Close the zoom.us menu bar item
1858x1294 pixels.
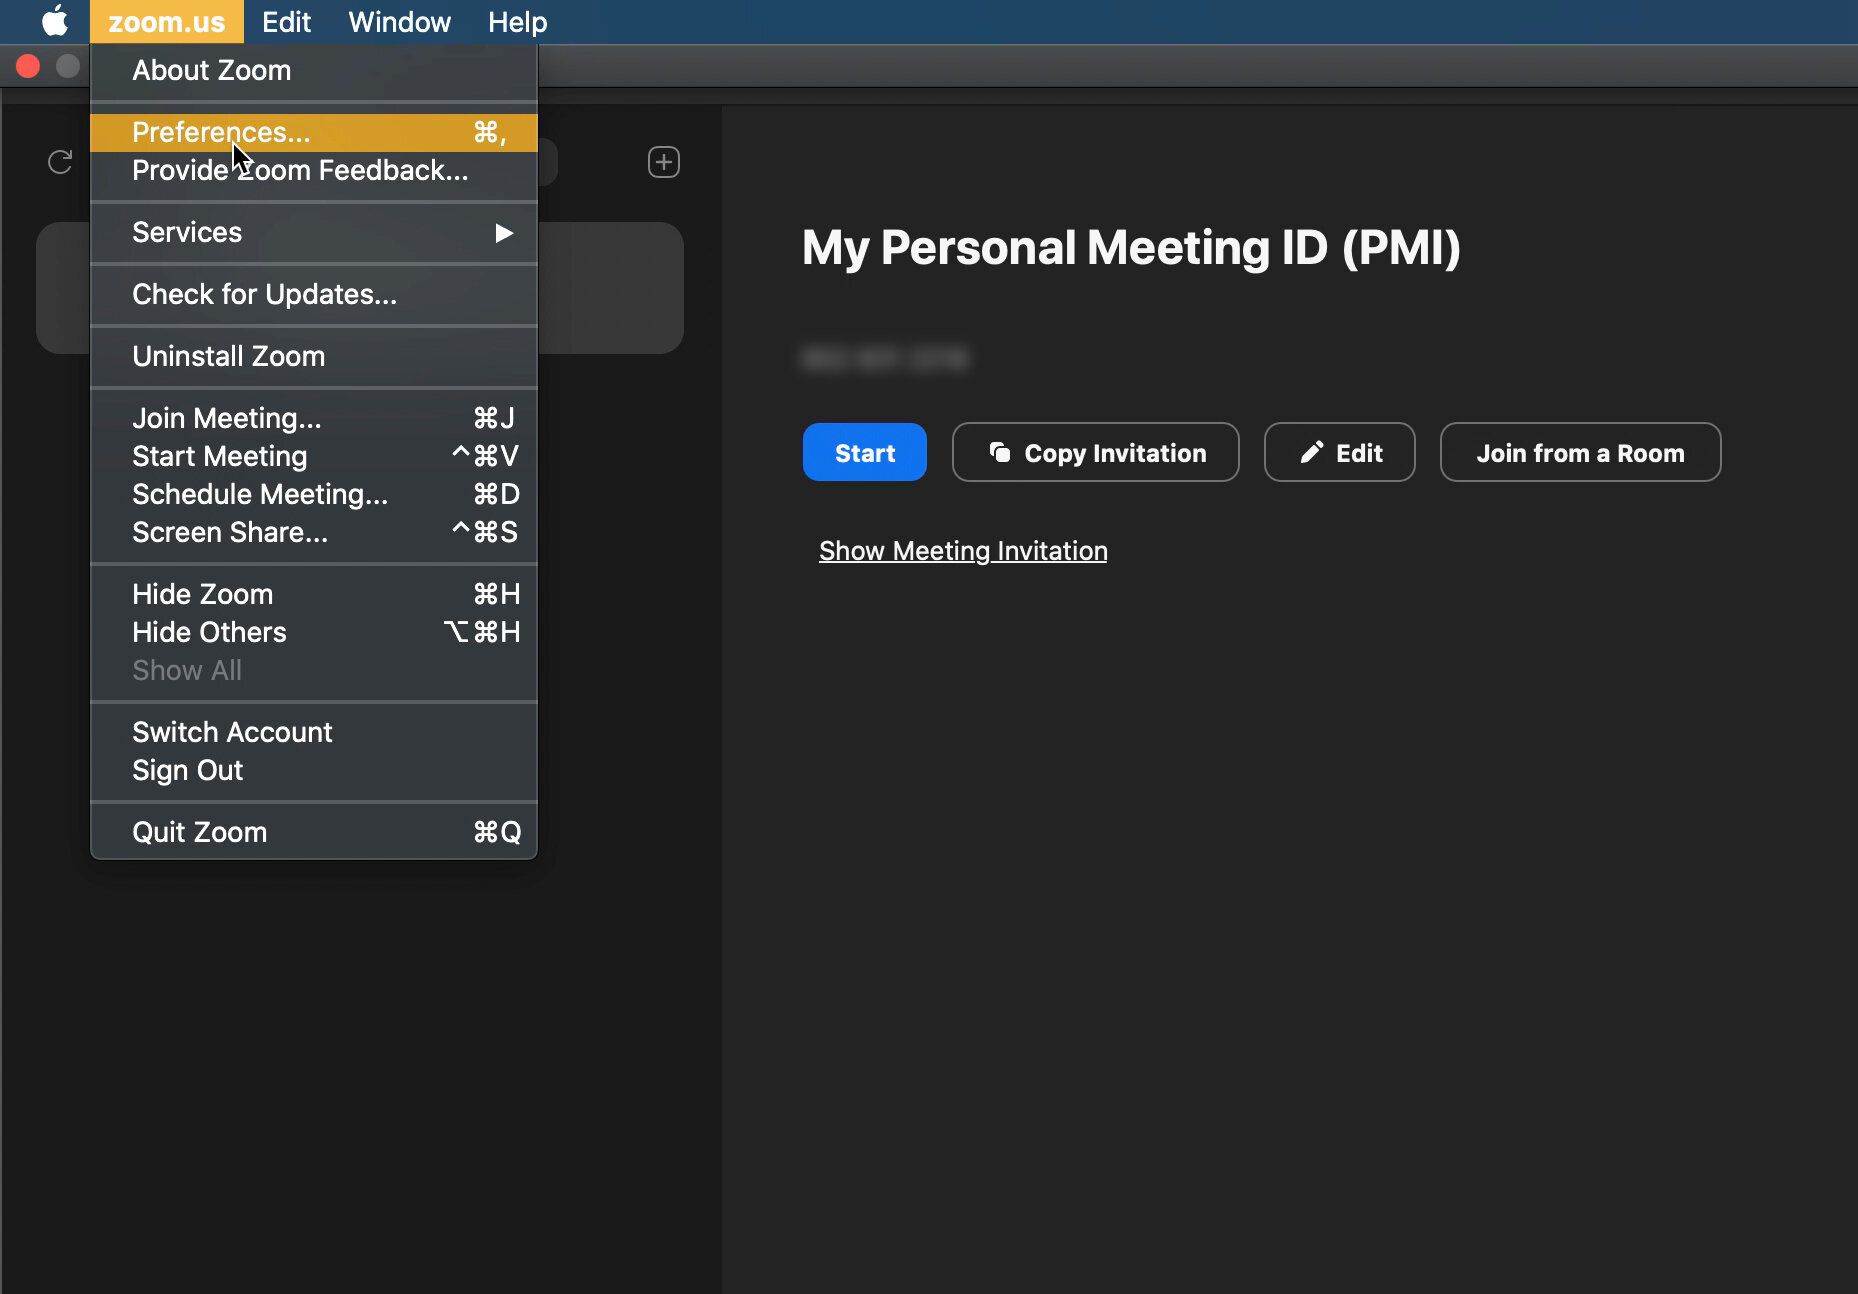(166, 21)
